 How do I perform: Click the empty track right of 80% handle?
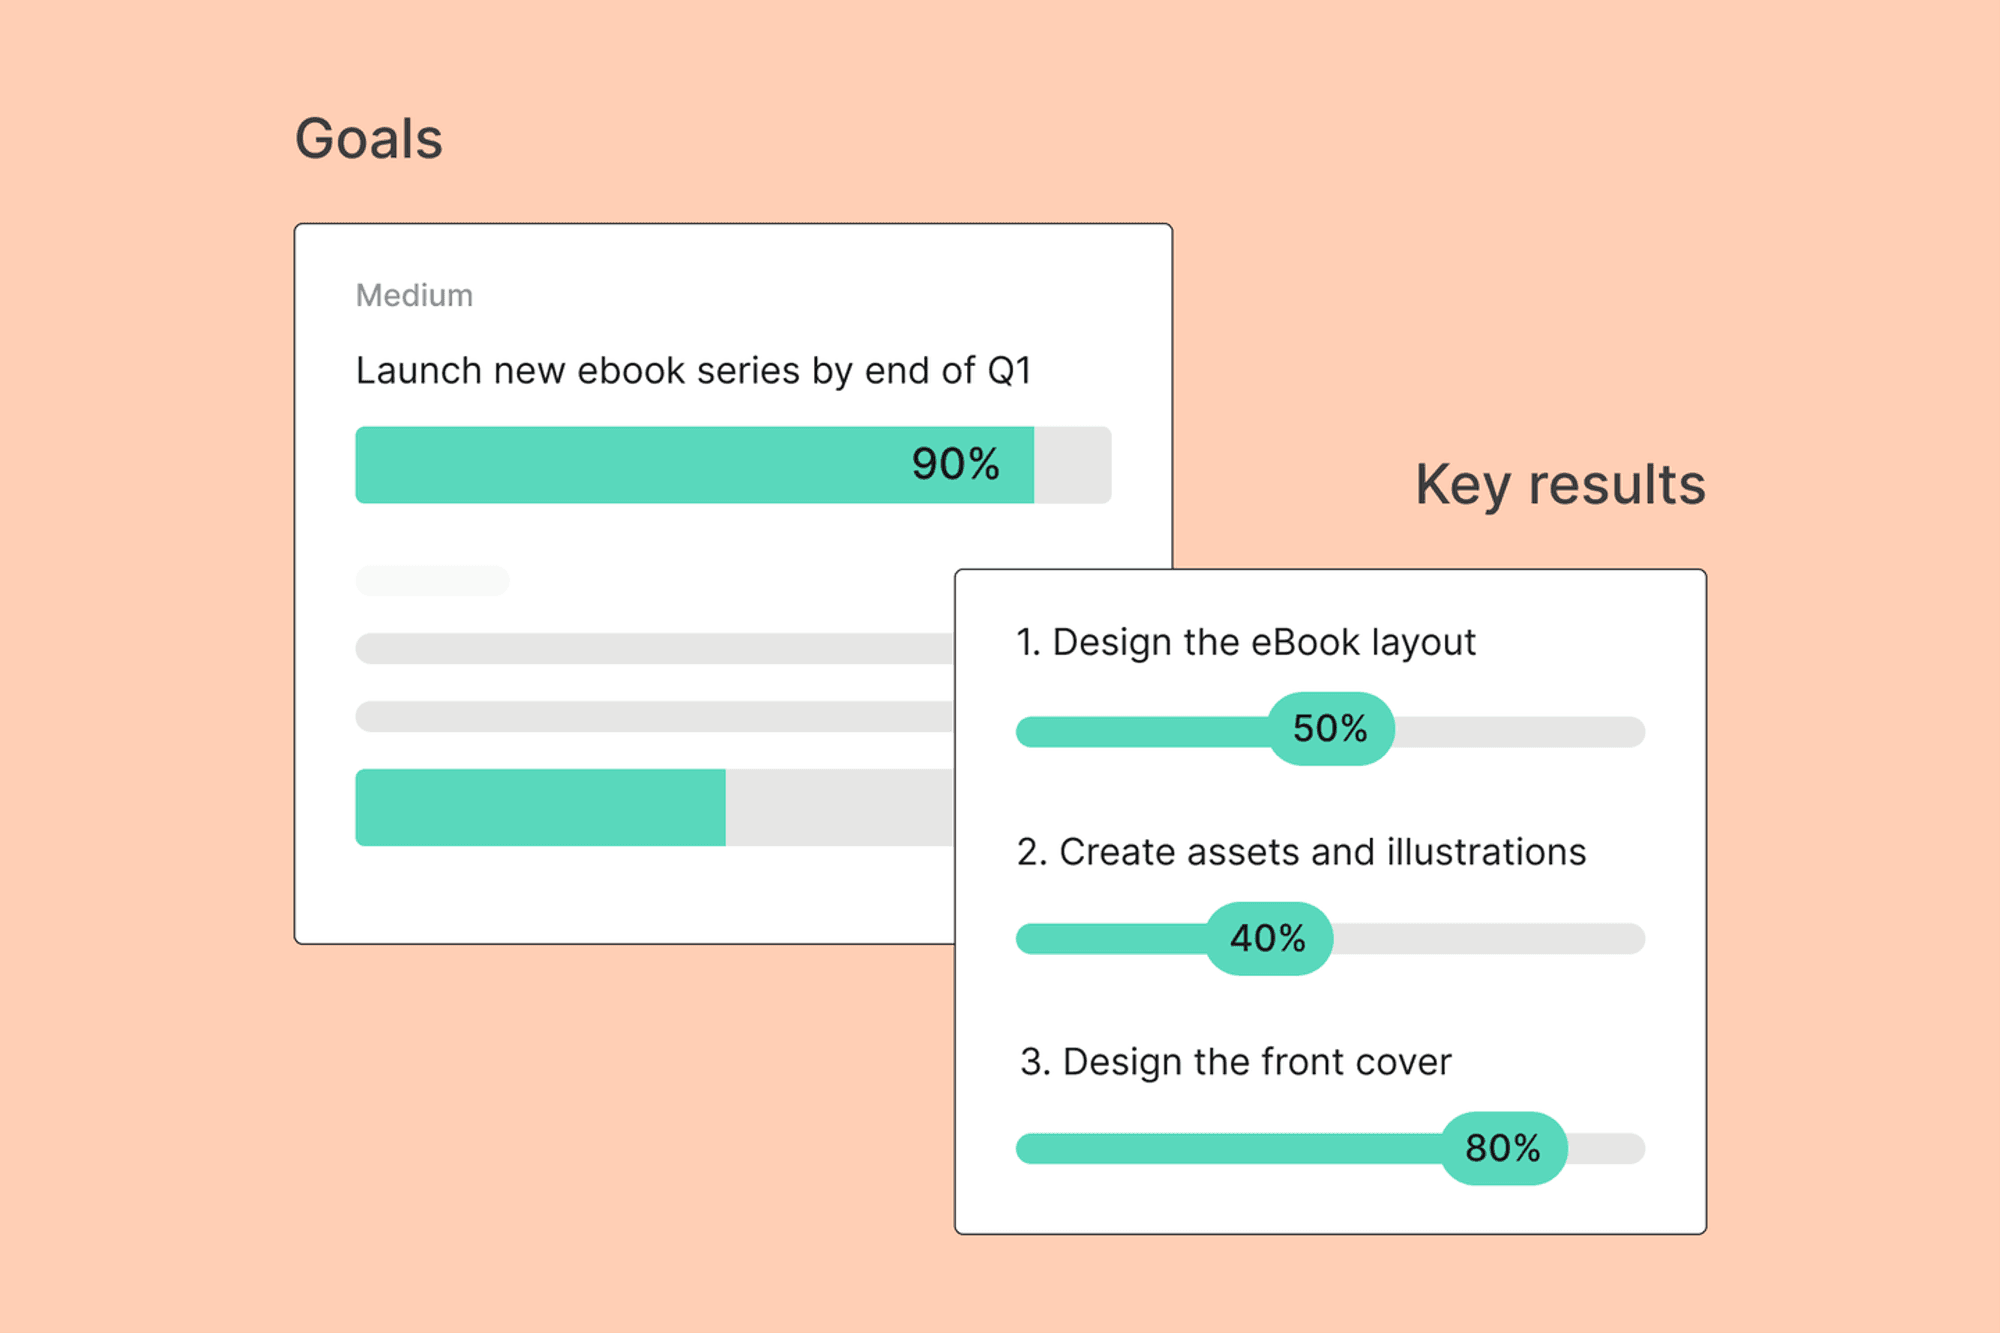1606,1148
